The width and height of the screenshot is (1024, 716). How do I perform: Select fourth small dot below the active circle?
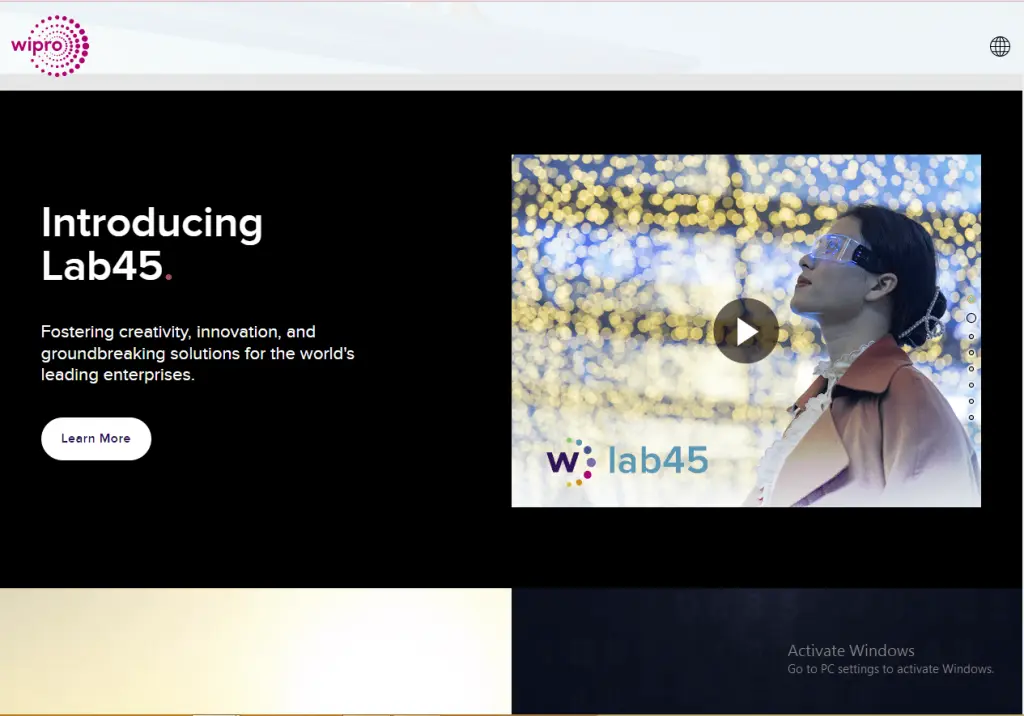pyautogui.click(x=971, y=385)
